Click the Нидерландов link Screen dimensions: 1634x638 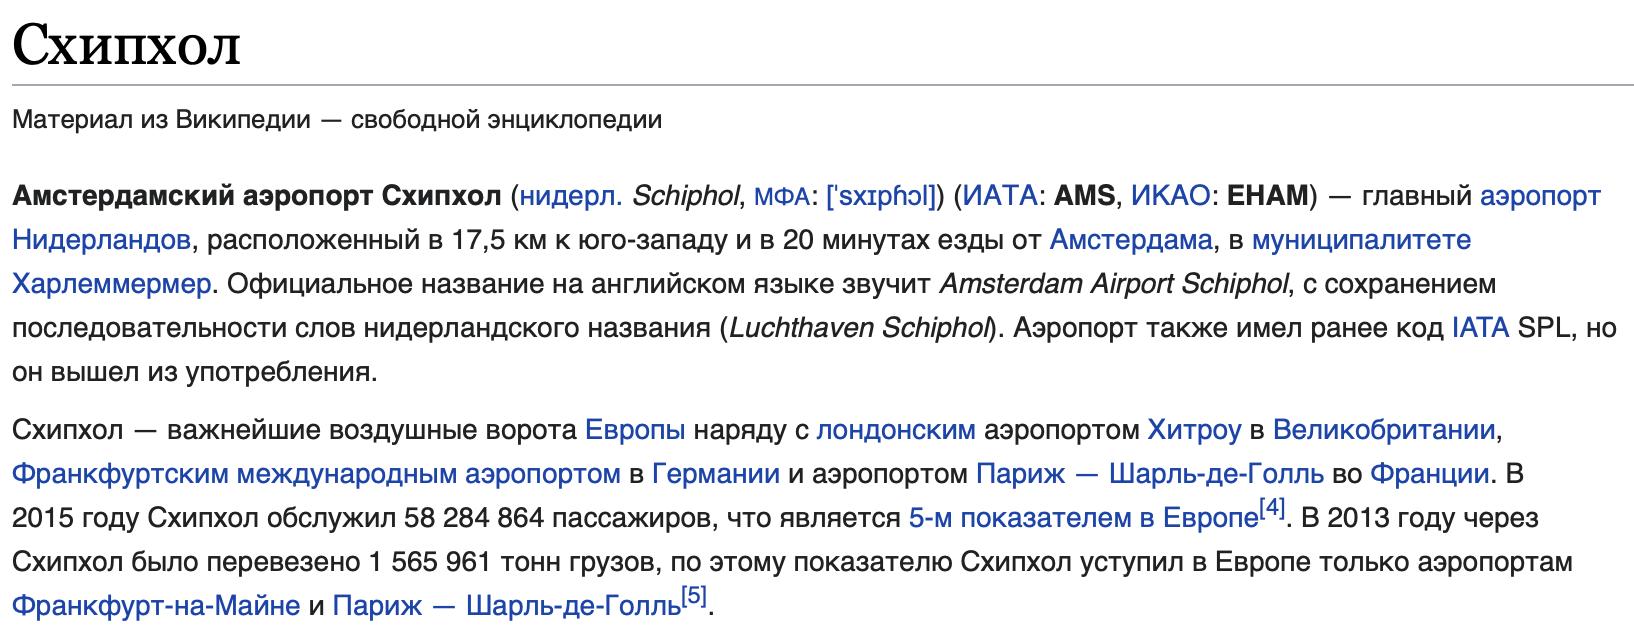(x=101, y=240)
